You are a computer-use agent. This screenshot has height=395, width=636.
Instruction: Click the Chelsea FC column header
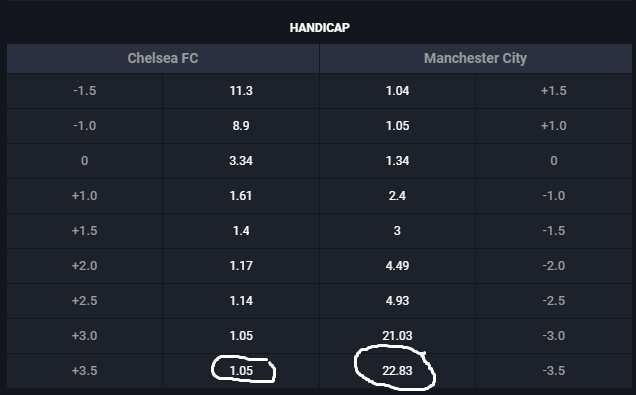click(163, 58)
